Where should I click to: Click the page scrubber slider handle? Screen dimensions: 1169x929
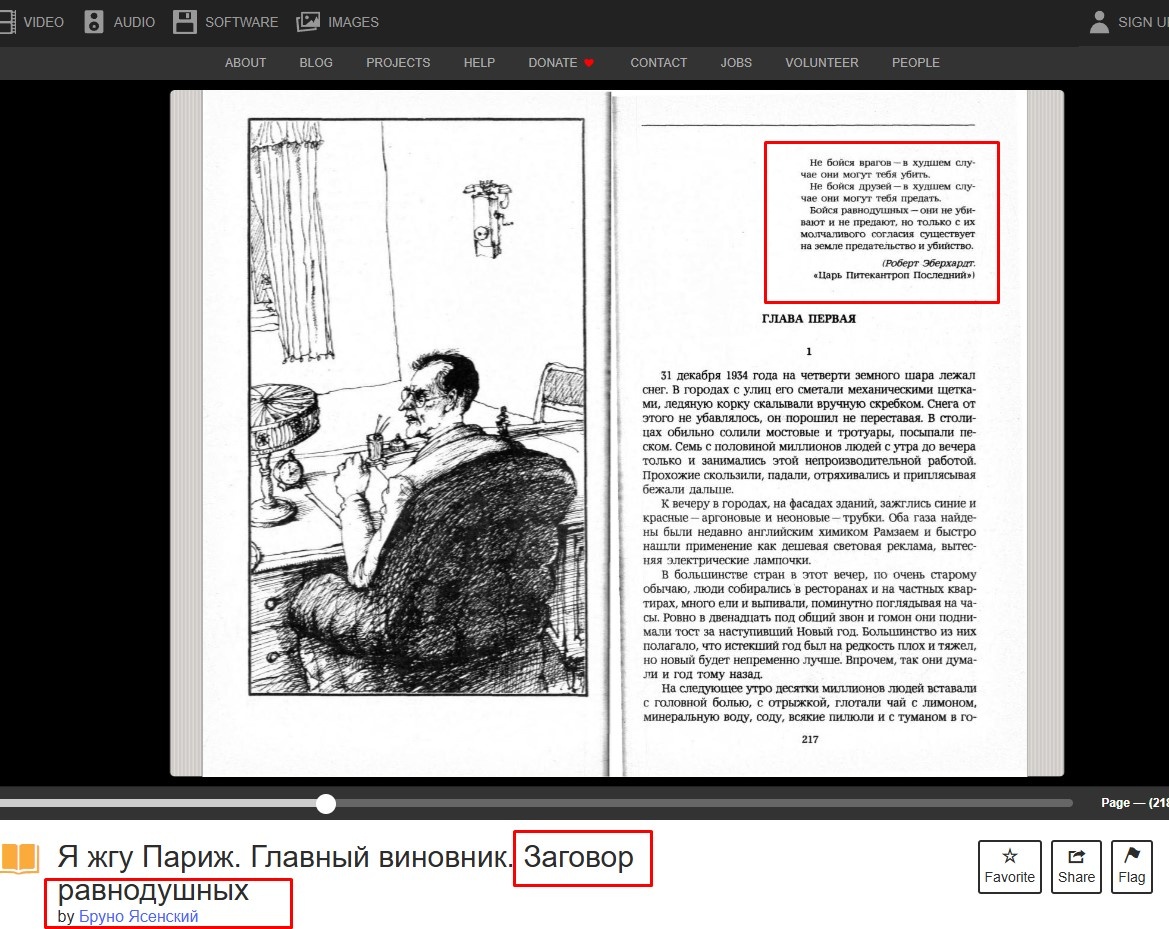326,803
